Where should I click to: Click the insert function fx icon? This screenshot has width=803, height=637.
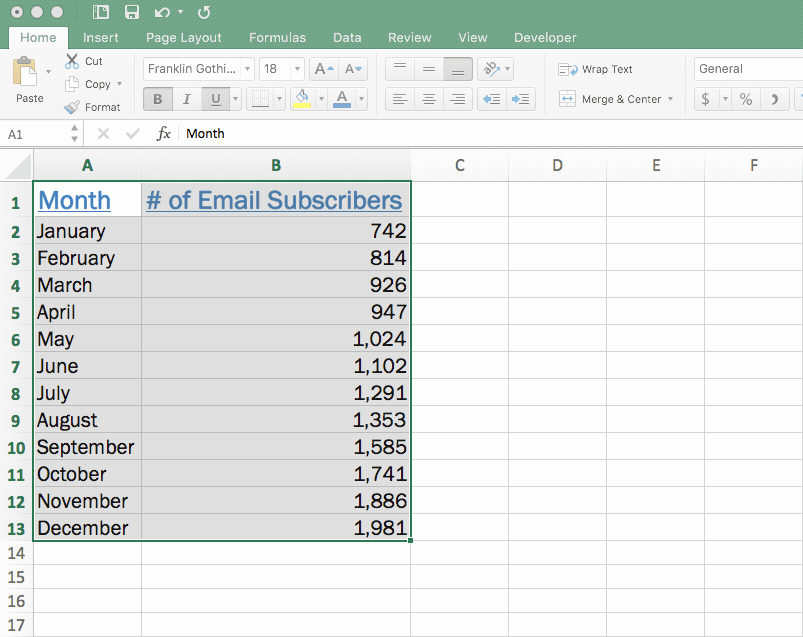click(x=163, y=133)
